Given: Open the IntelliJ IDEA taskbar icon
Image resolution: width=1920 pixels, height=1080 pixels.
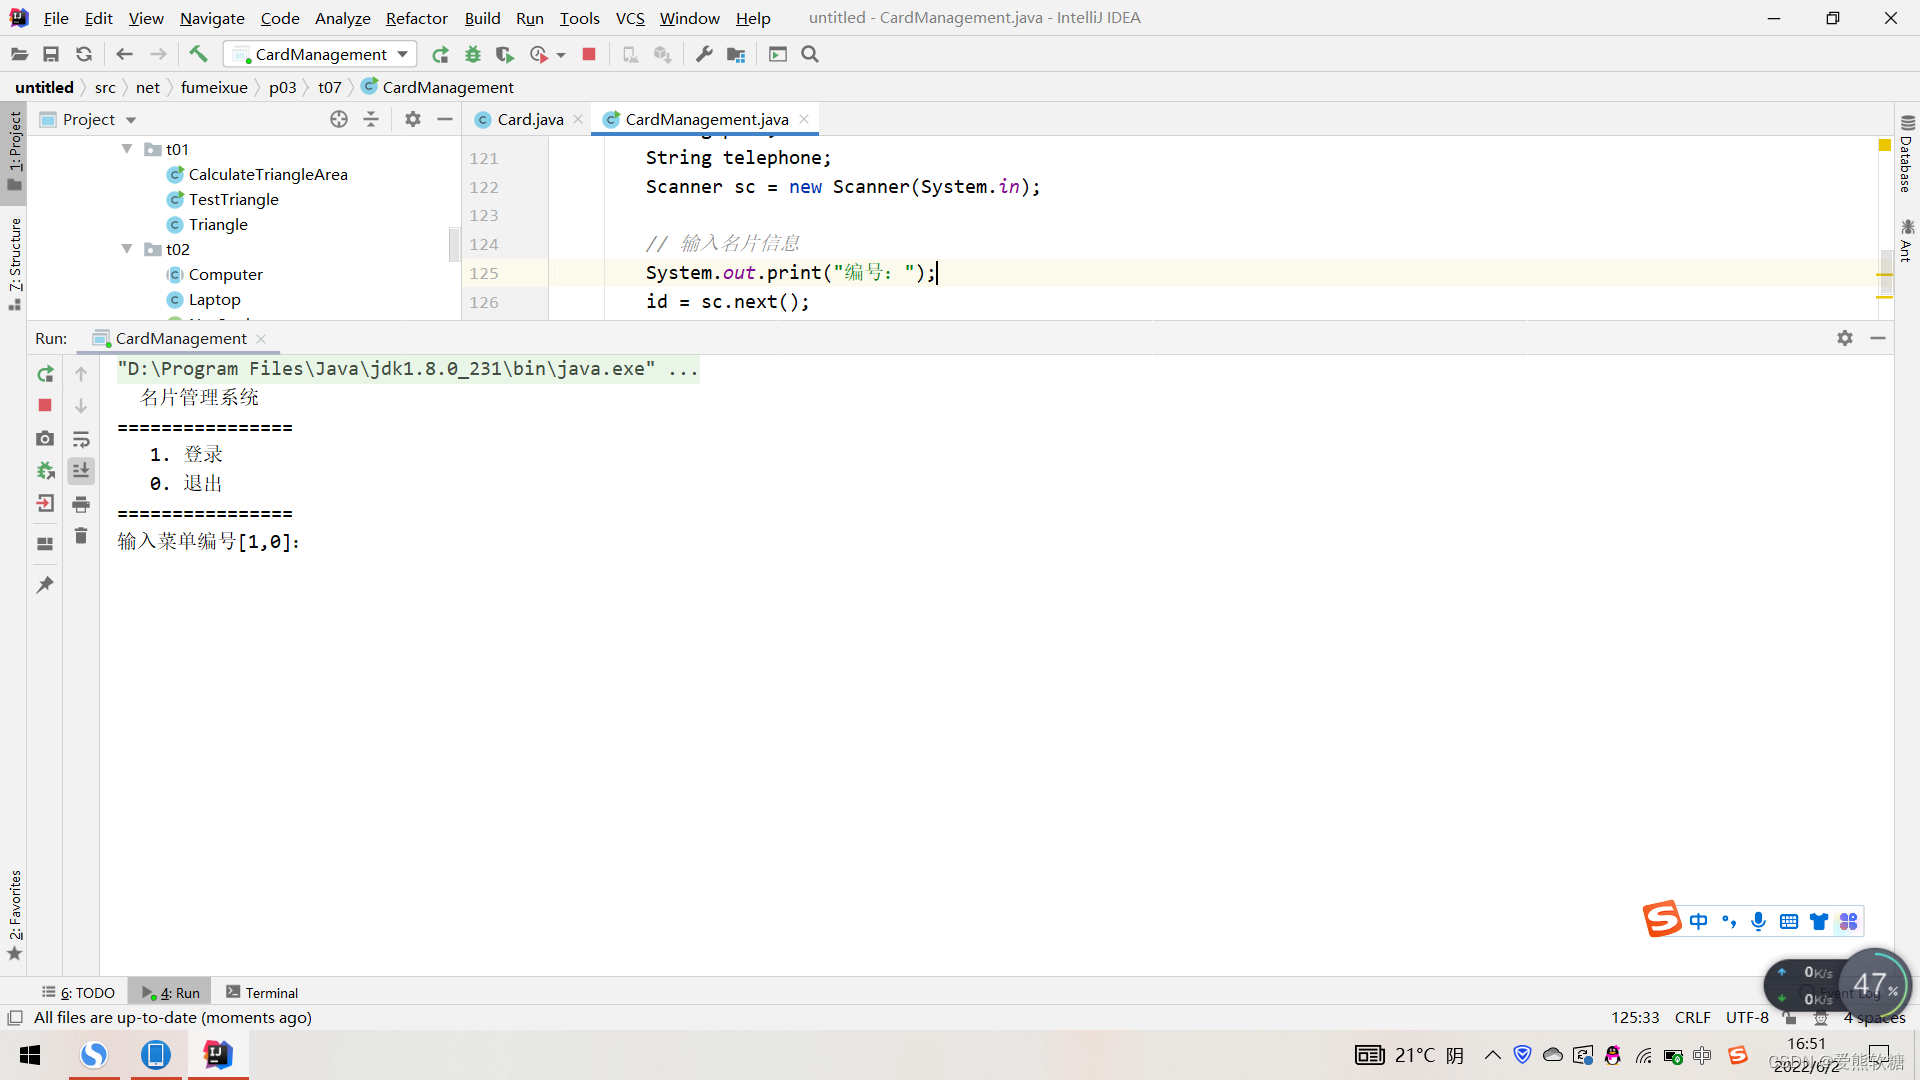Looking at the screenshot, I should (217, 1055).
